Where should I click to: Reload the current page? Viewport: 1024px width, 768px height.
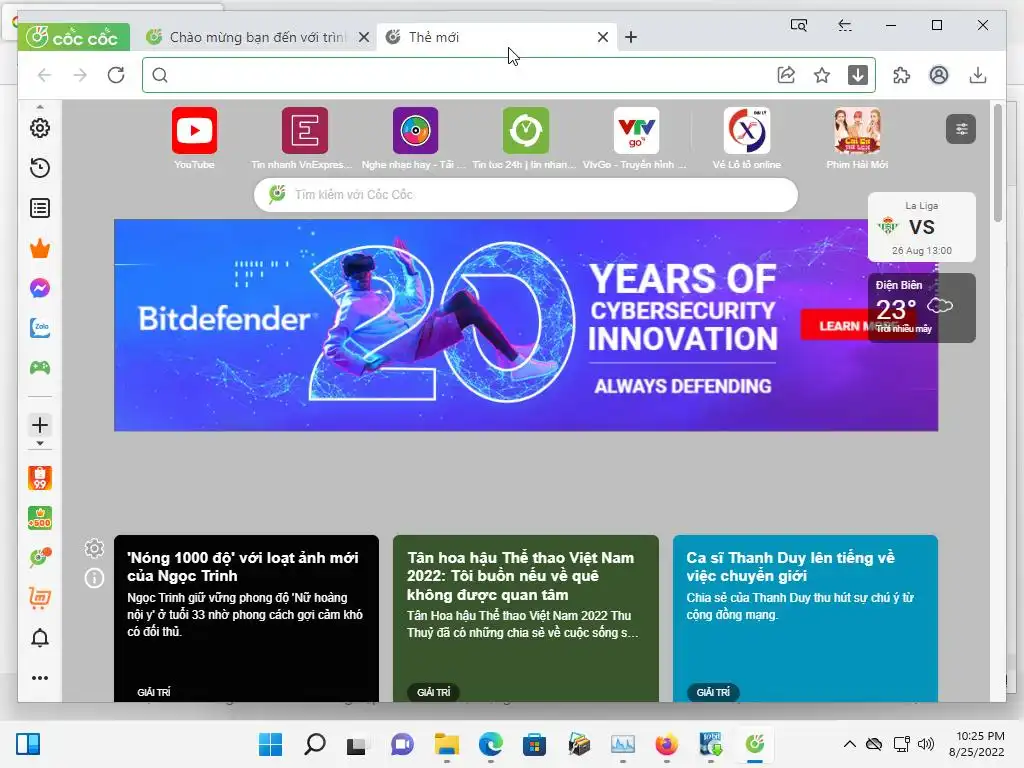pyautogui.click(x=116, y=75)
